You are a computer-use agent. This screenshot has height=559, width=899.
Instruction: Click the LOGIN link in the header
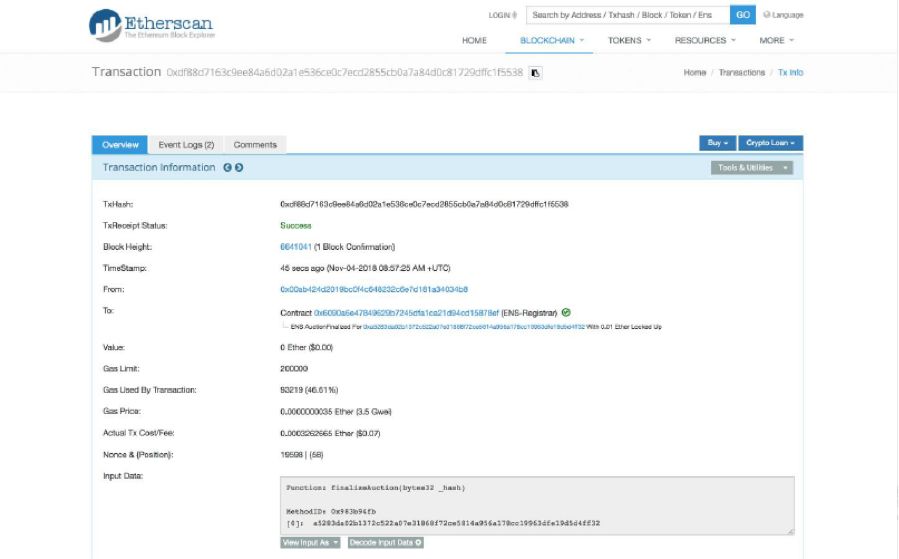click(x=501, y=15)
